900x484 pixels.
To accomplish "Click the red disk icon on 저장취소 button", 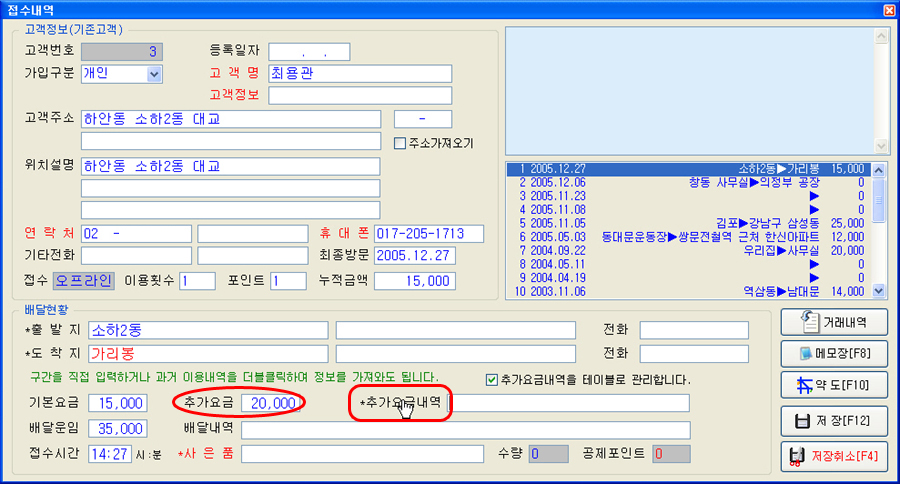I will (796, 456).
